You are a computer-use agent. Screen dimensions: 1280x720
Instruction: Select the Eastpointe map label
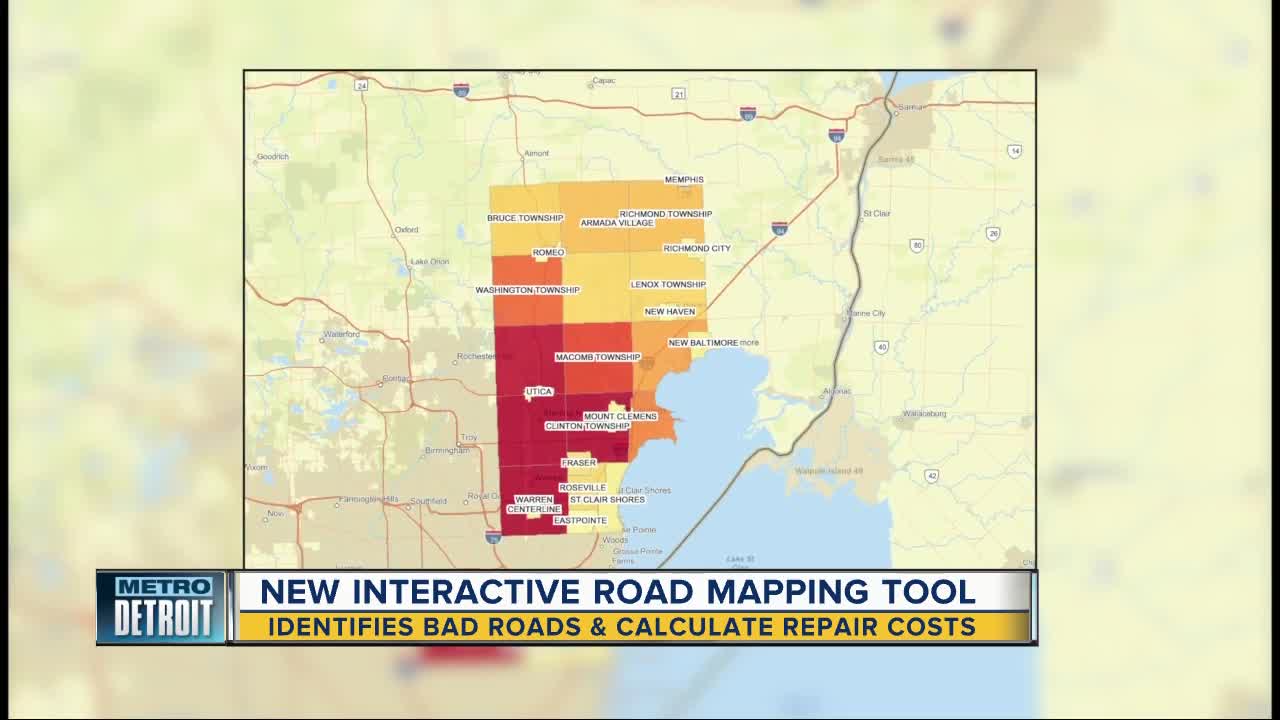click(x=580, y=521)
